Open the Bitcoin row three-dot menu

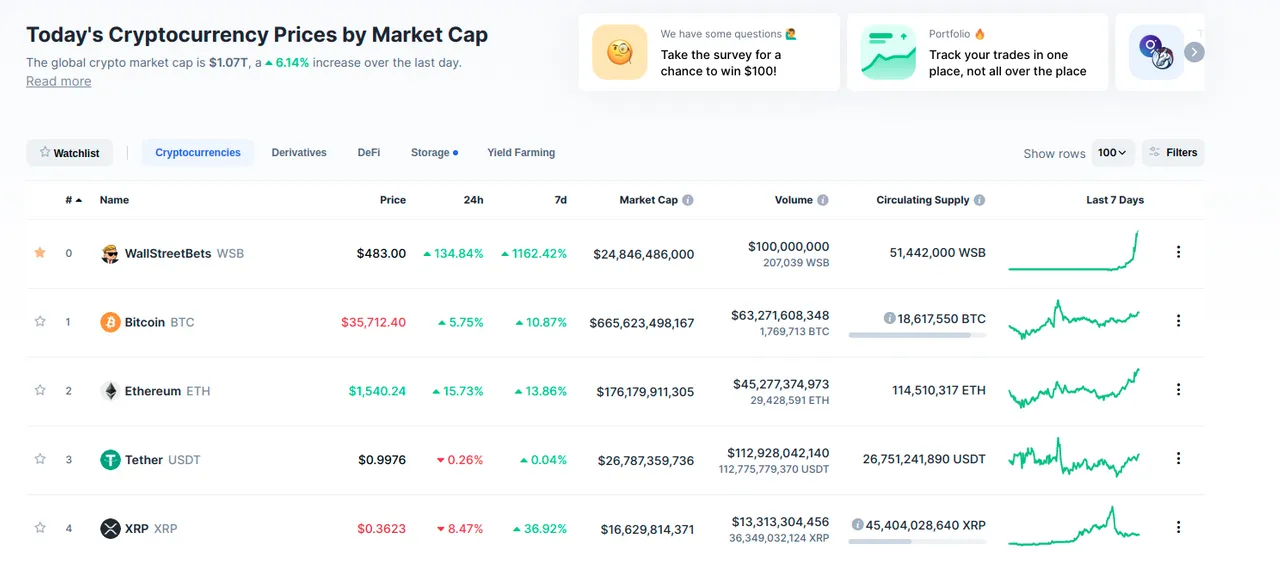click(1178, 321)
